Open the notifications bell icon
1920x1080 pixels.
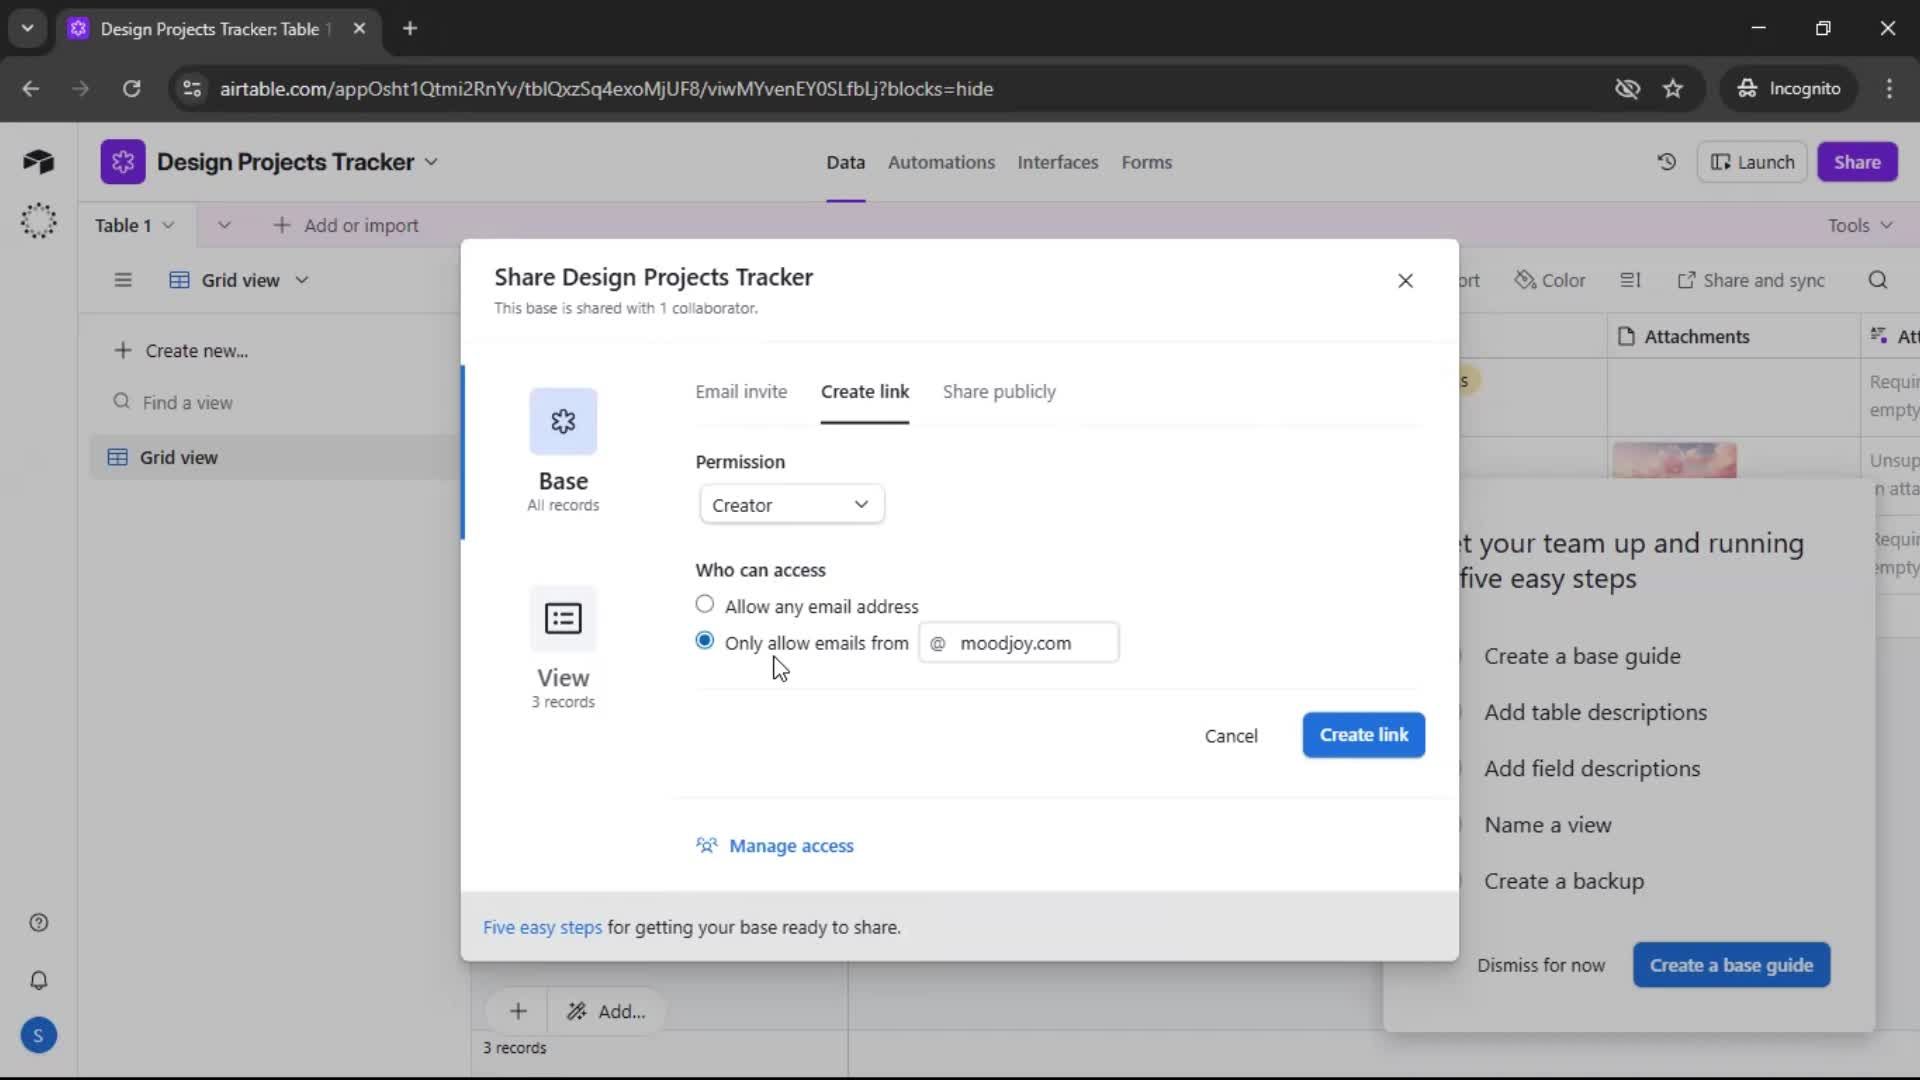[38, 980]
